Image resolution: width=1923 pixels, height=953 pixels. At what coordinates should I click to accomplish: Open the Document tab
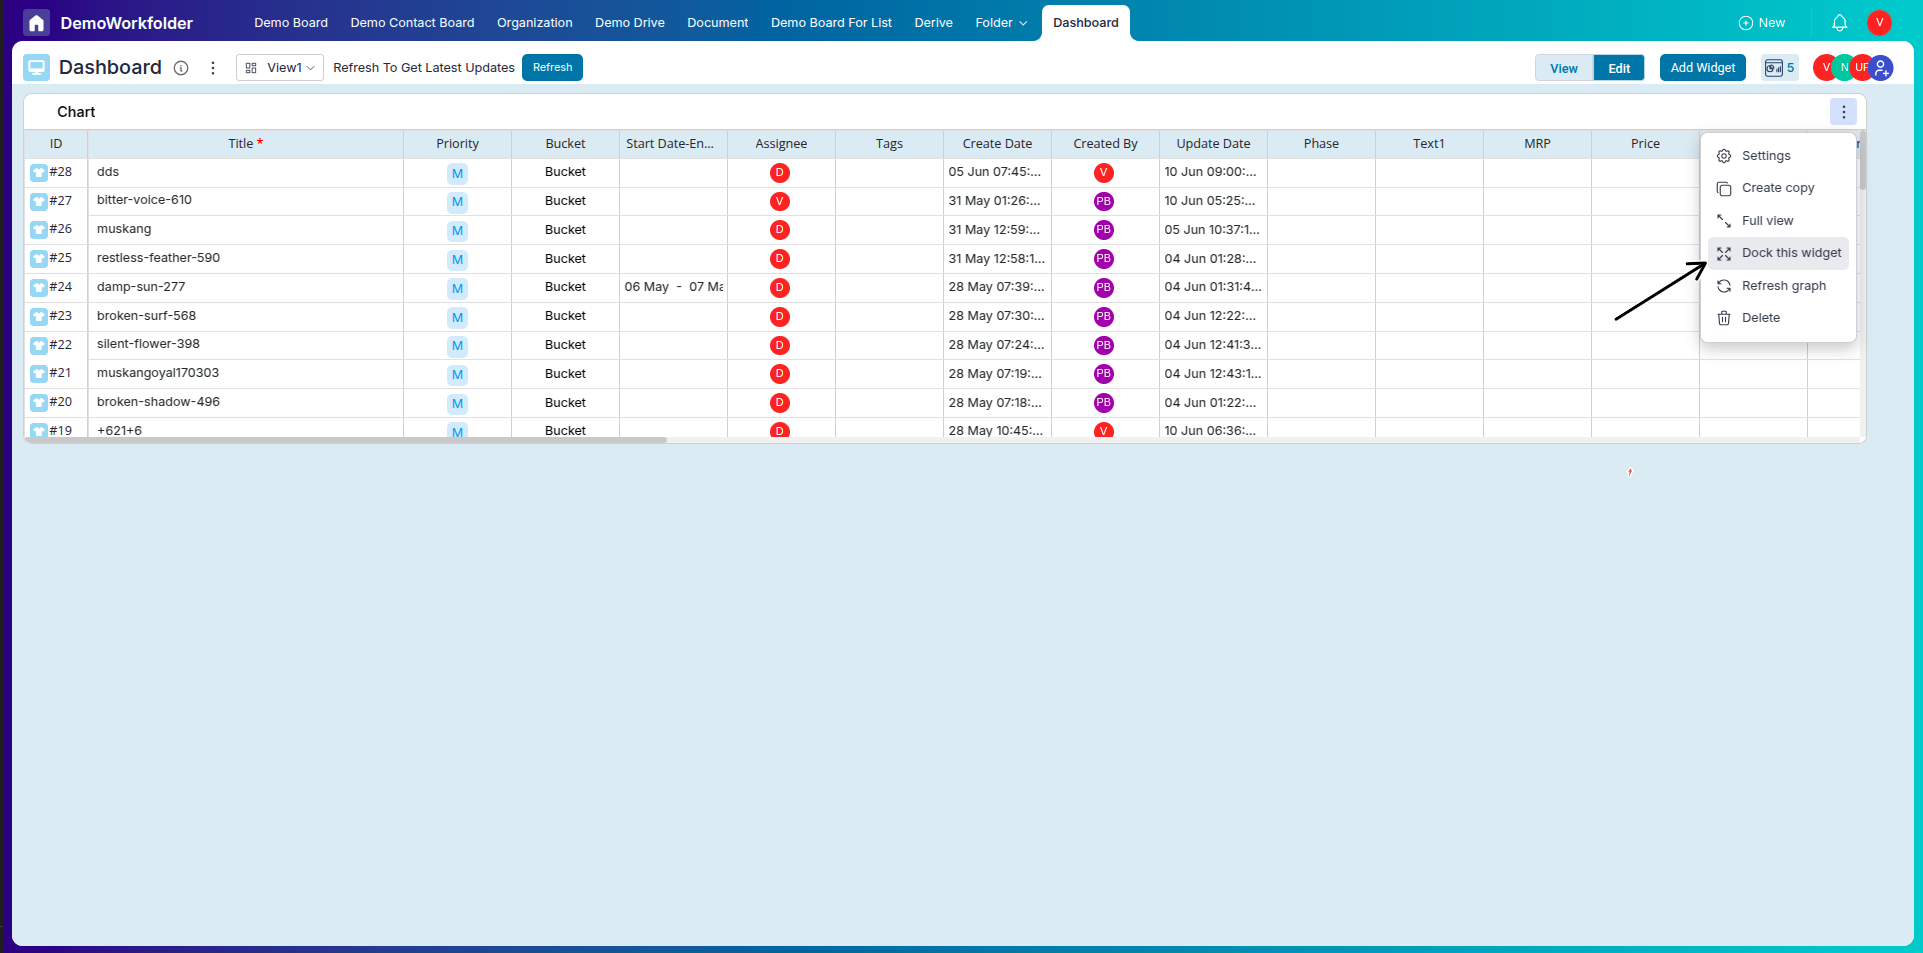click(x=718, y=22)
